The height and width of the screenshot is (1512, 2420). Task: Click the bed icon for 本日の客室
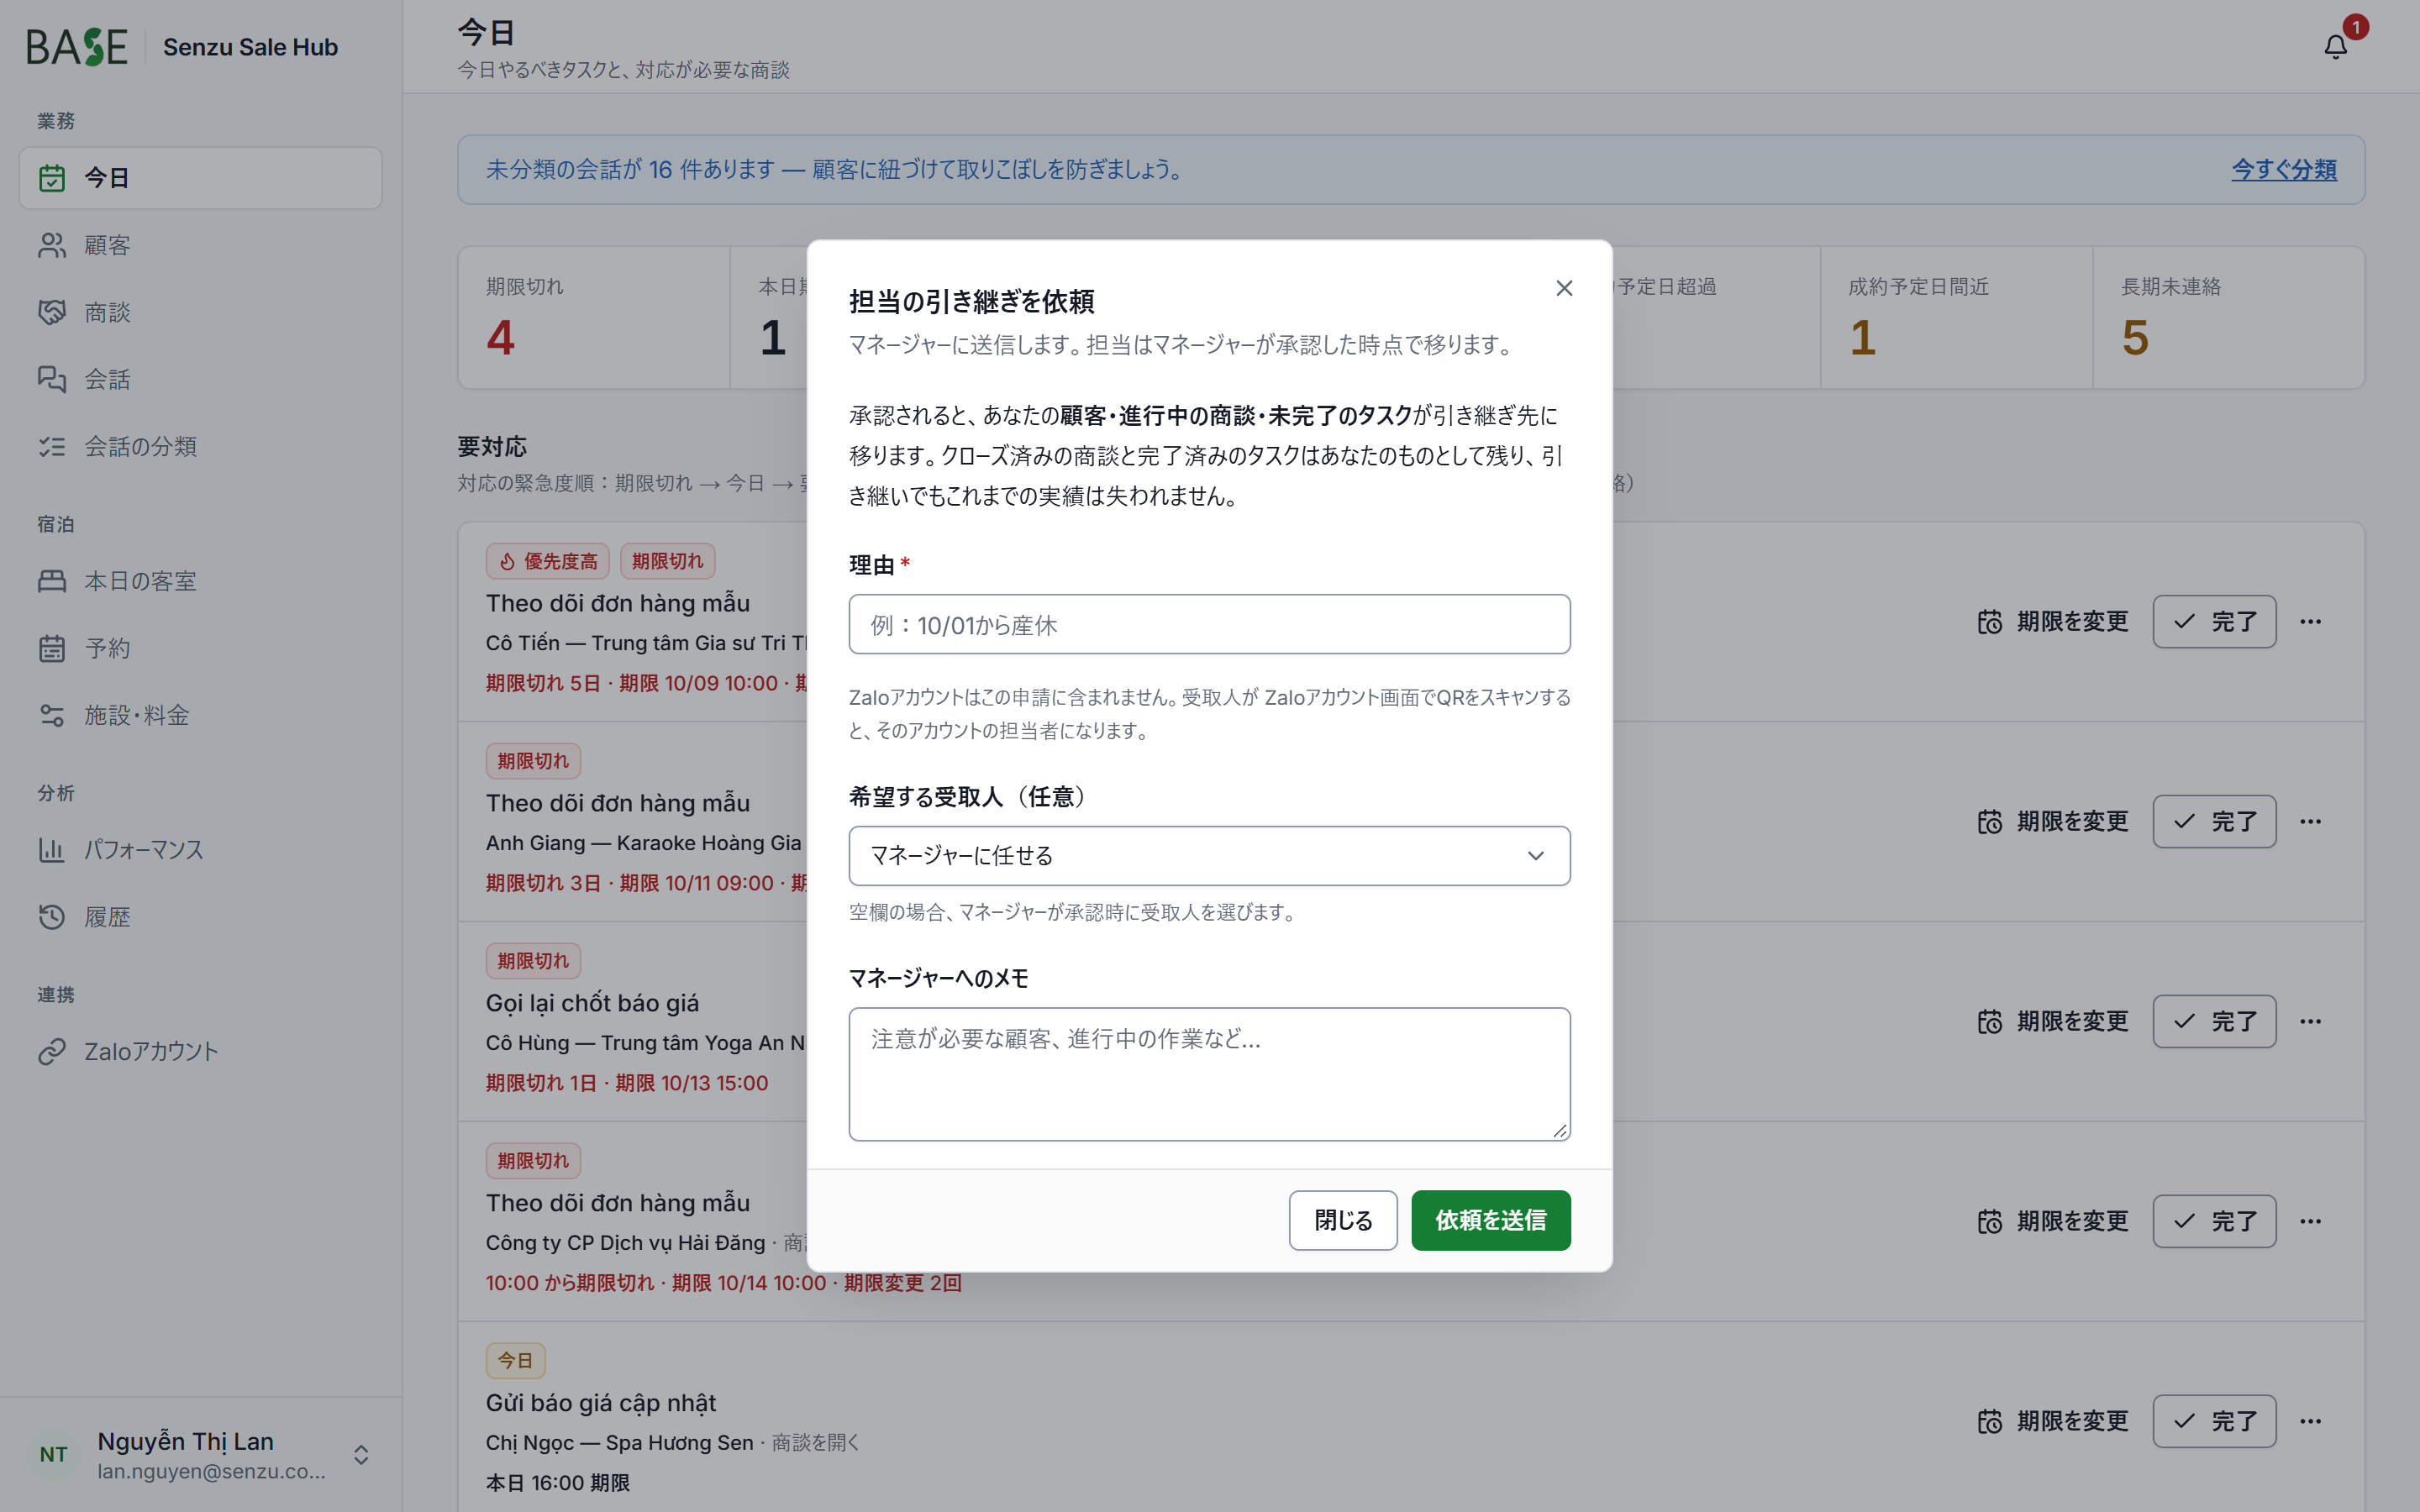tap(52, 581)
